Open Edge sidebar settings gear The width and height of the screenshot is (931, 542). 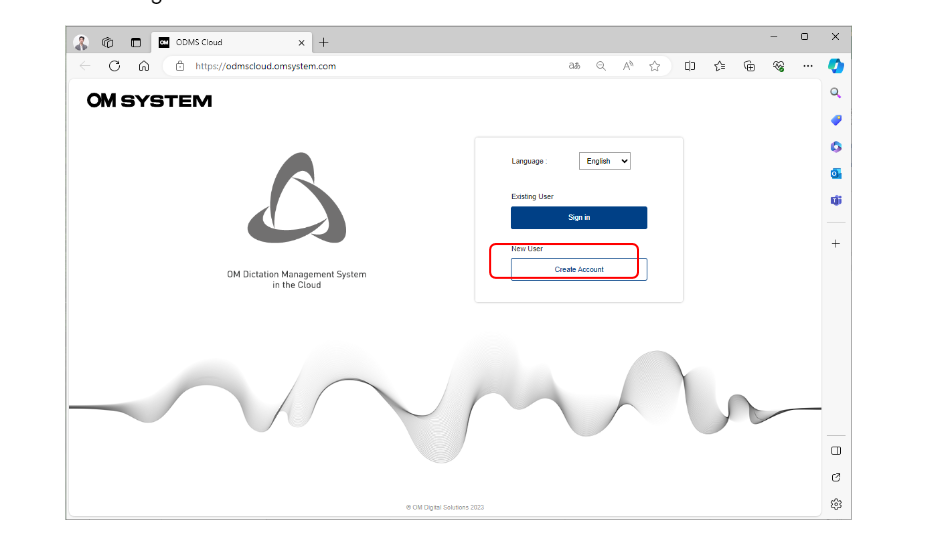836,504
